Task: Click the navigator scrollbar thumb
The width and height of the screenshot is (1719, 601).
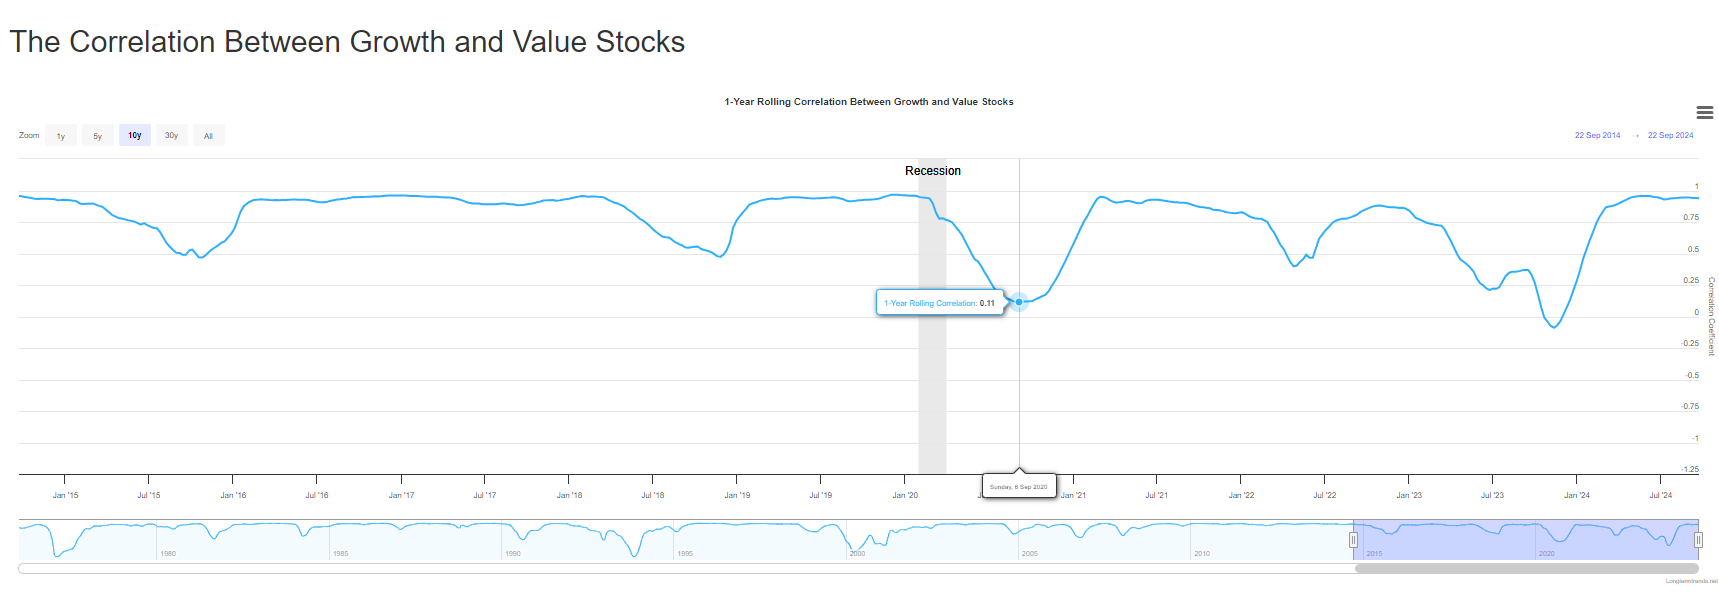Action: point(1526,569)
